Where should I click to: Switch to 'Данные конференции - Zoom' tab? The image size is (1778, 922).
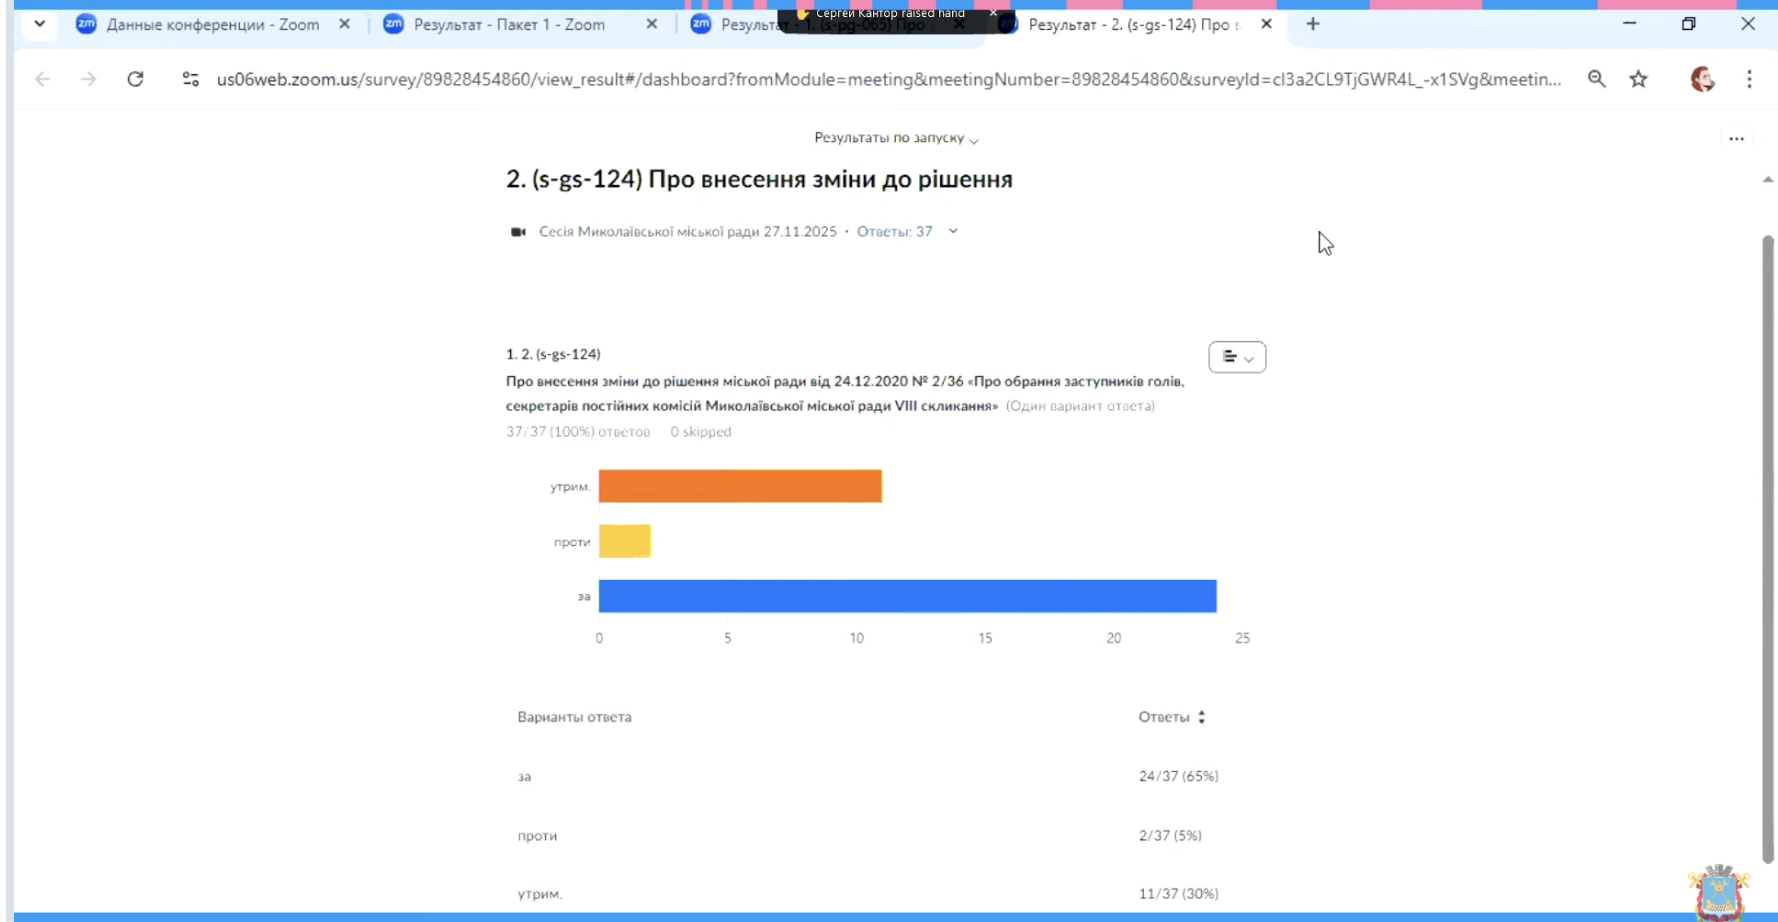click(212, 25)
